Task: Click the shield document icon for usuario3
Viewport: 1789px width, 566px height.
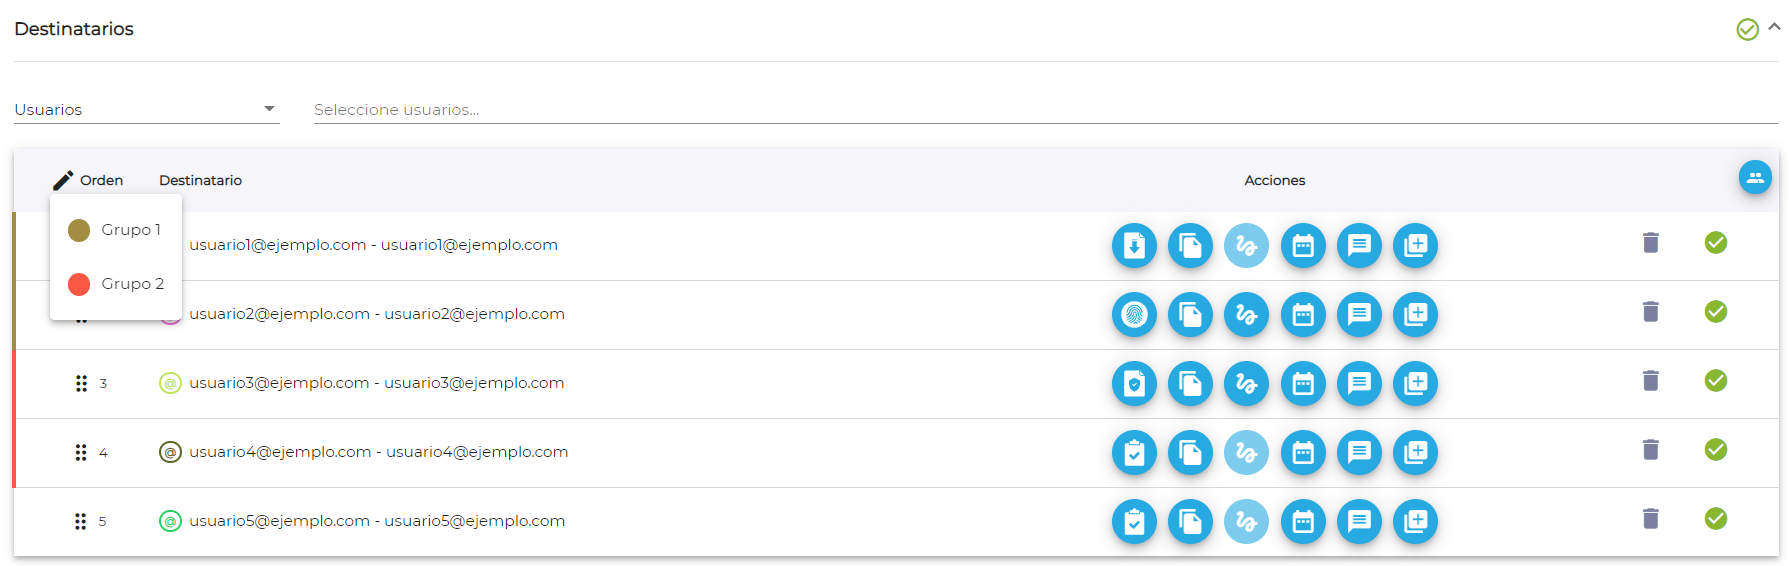Action: click(x=1134, y=384)
